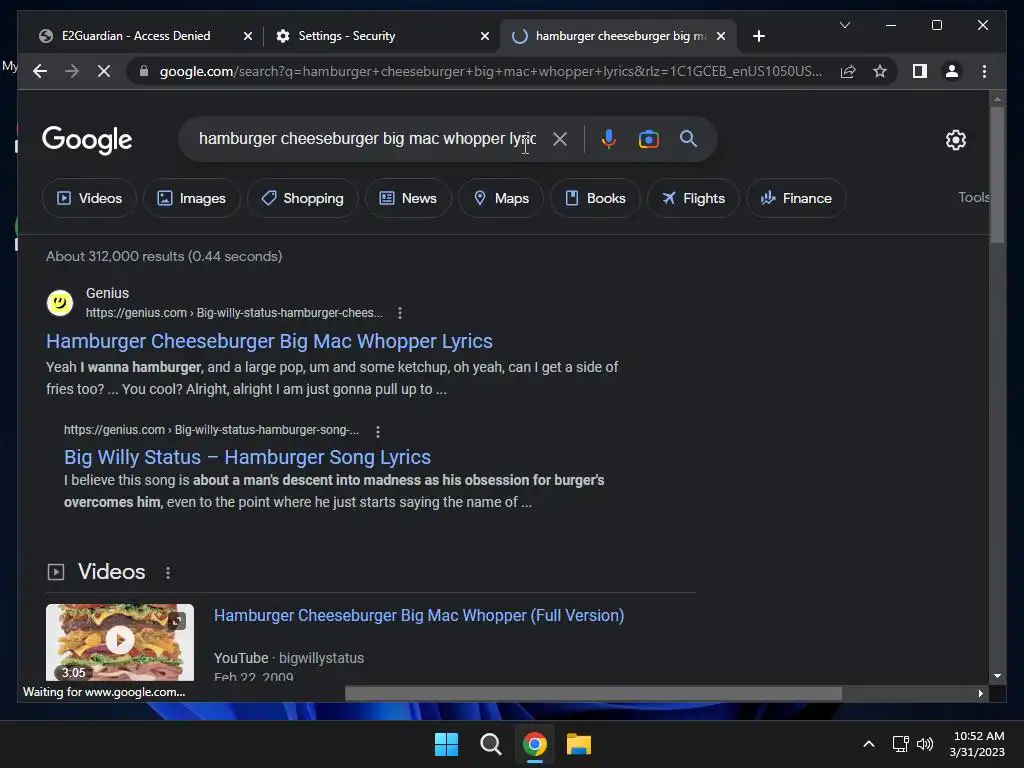
Task: Click the Chrome taskbar icon
Action: click(x=535, y=744)
